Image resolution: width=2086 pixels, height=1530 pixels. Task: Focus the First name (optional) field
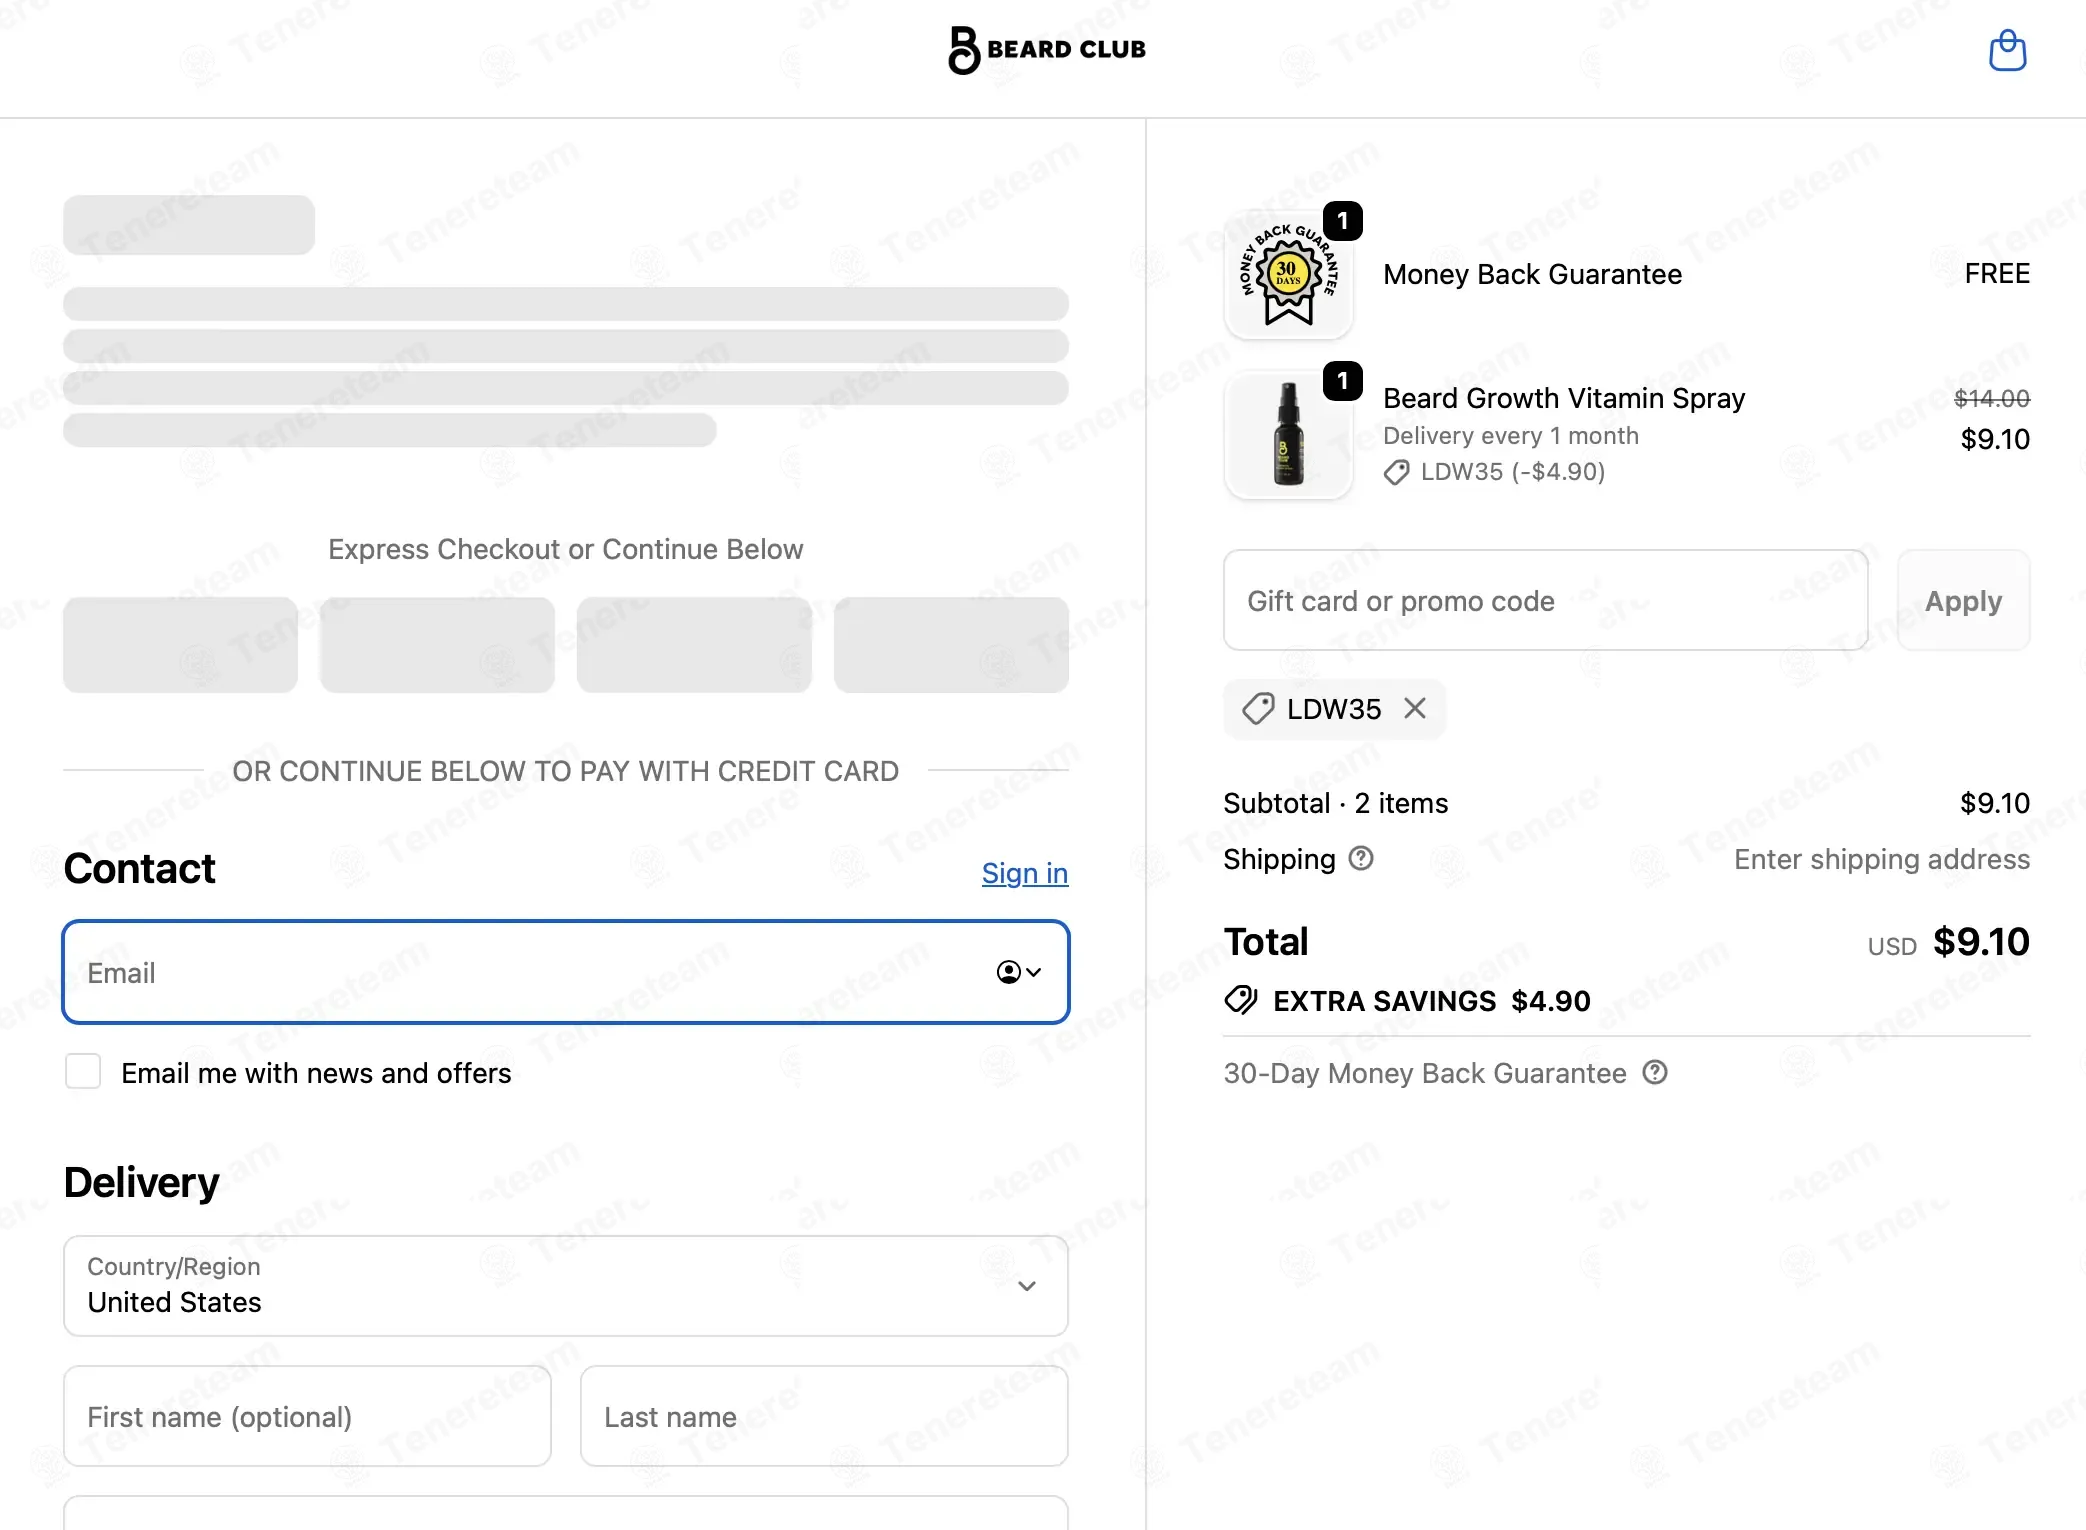[307, 1416]
